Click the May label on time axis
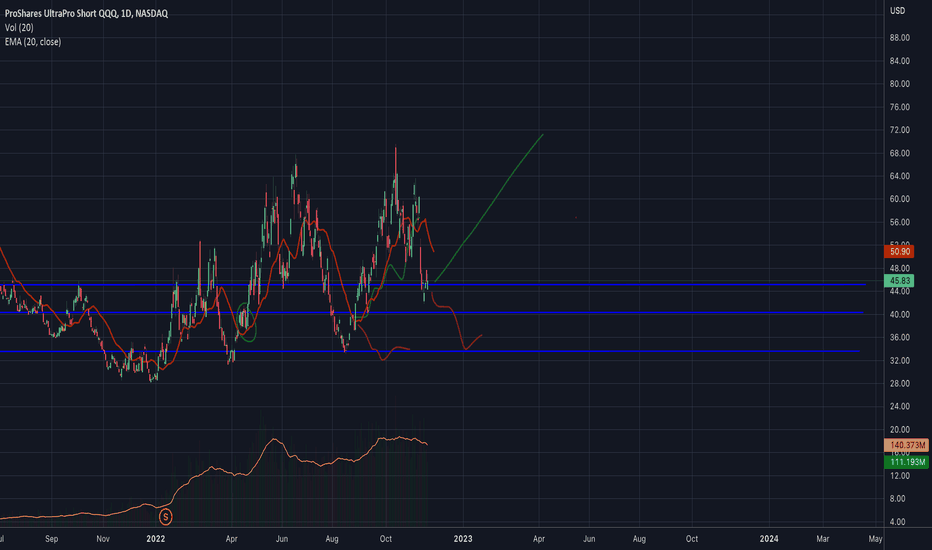The width and height of the screenshot is (932, 550). (x=875, y=539)
